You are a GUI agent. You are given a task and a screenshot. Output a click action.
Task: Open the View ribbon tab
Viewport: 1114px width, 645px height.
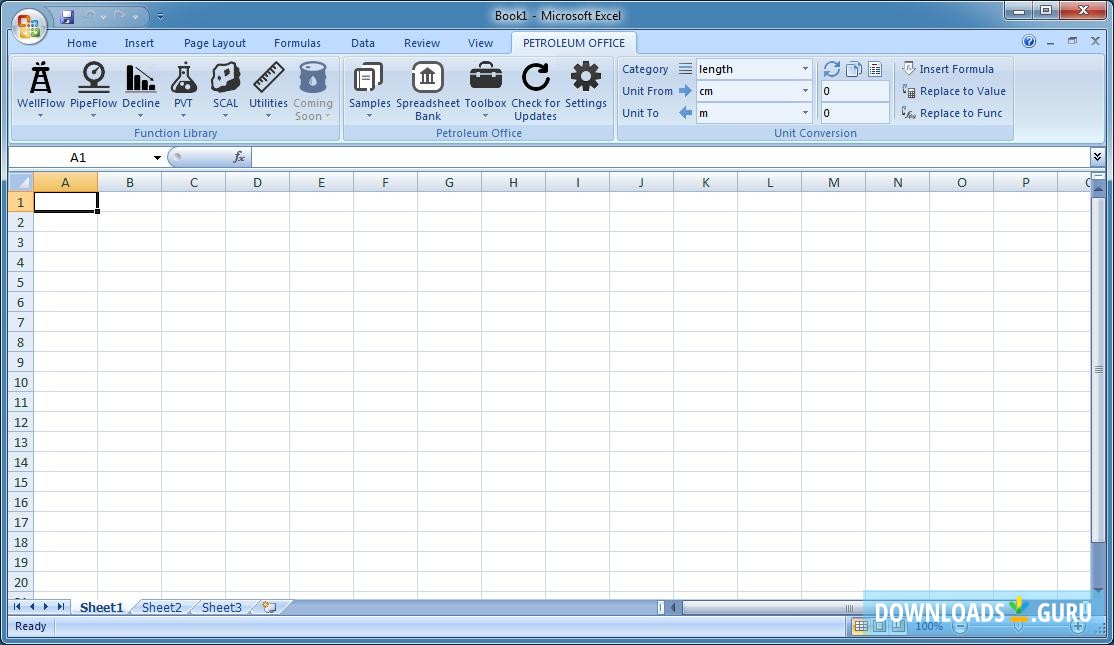(480, 43)
